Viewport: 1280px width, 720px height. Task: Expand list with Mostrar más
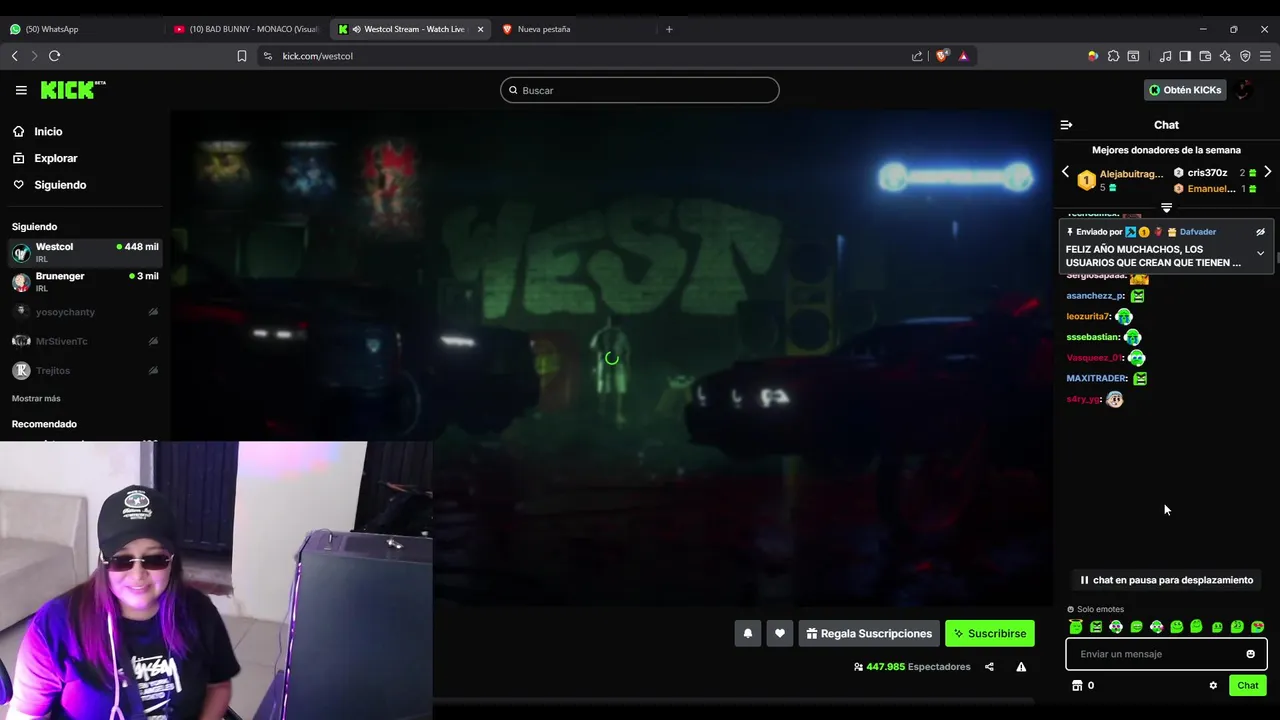(36, 399)
